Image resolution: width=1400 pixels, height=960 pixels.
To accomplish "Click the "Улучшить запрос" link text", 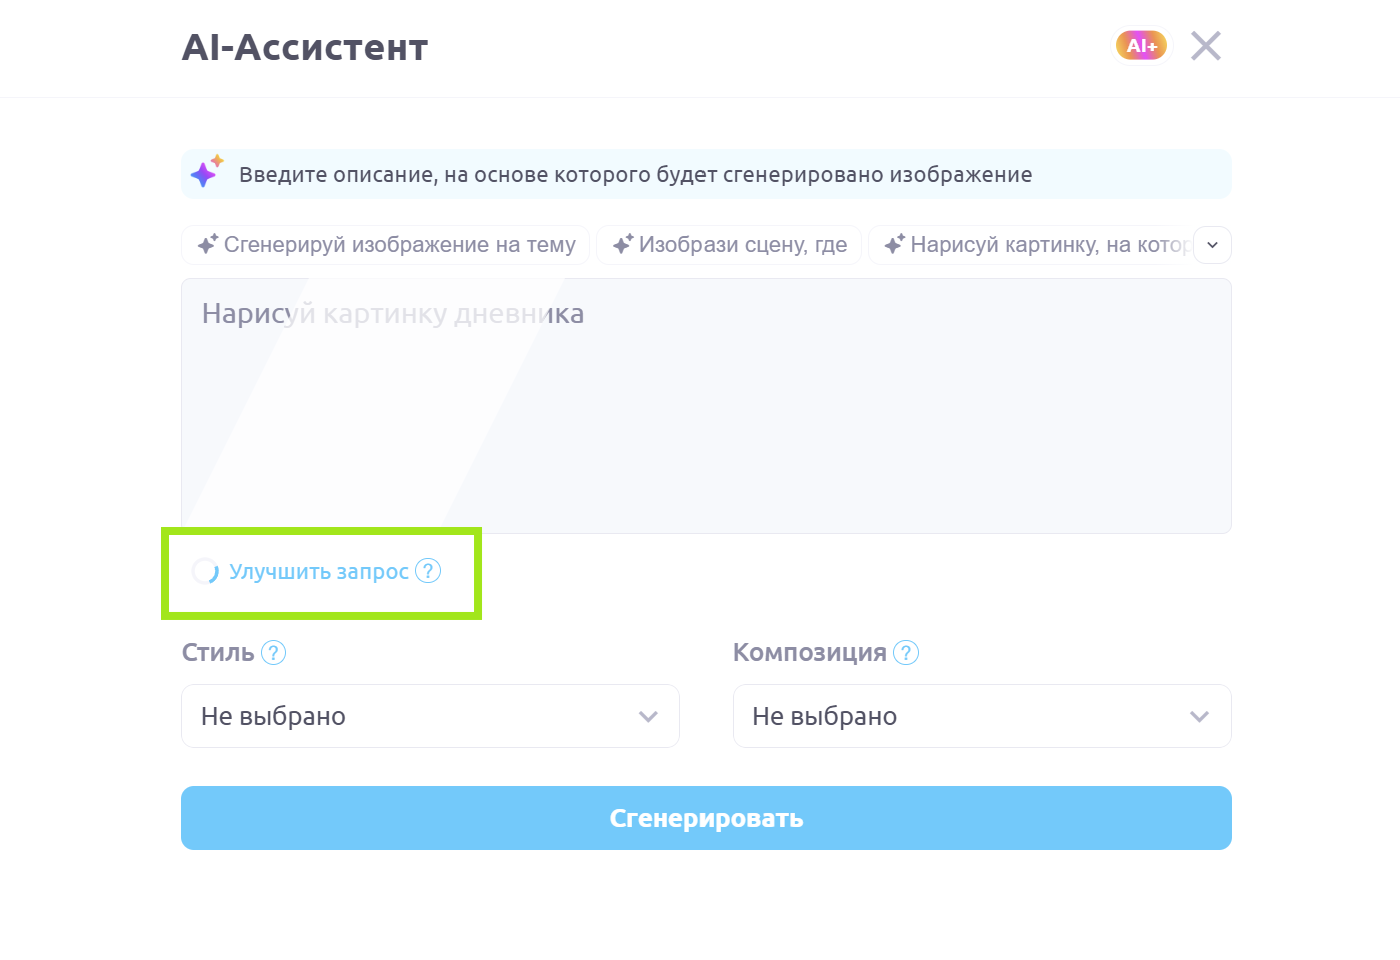I will [318, 572].
